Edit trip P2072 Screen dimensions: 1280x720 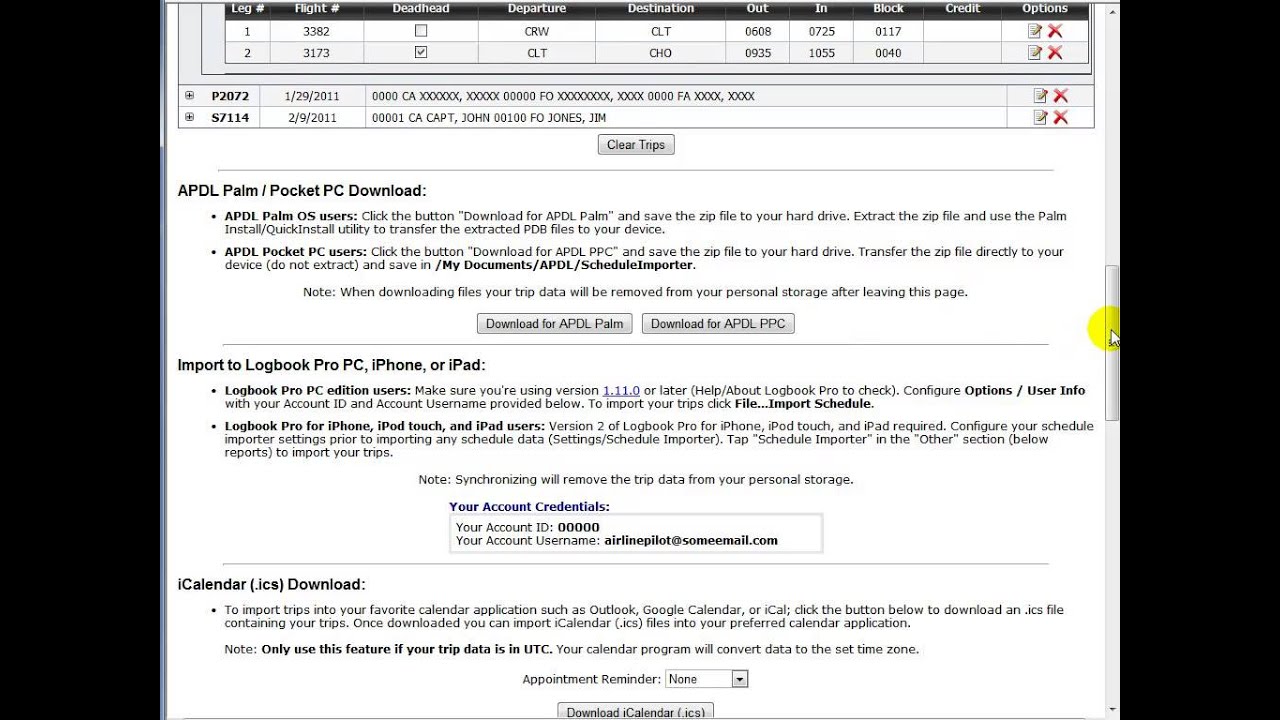(1040, 96)
